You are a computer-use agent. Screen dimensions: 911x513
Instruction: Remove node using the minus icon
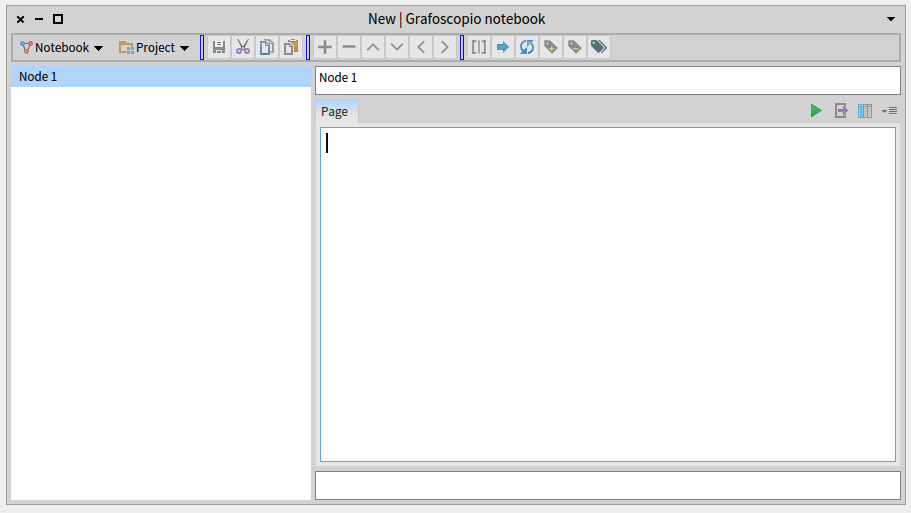coord(349,47)
